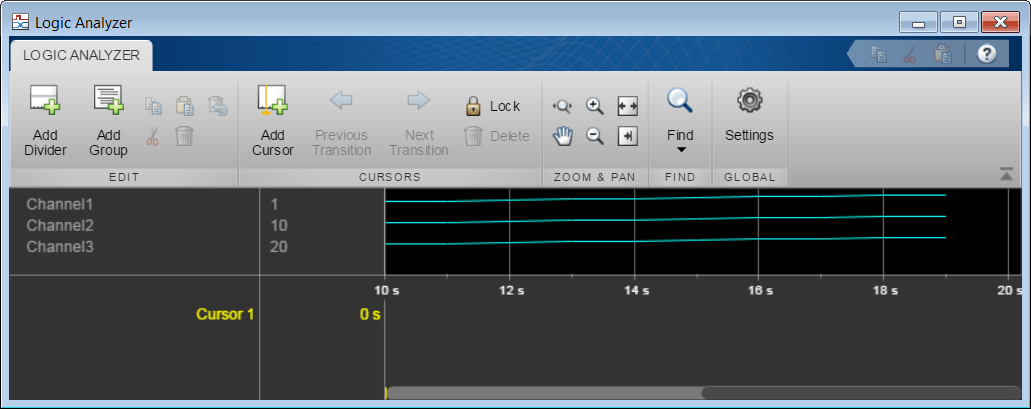Select the zoom in magnifier tool
Screen dimensions: 1031x409
point(594,106)
